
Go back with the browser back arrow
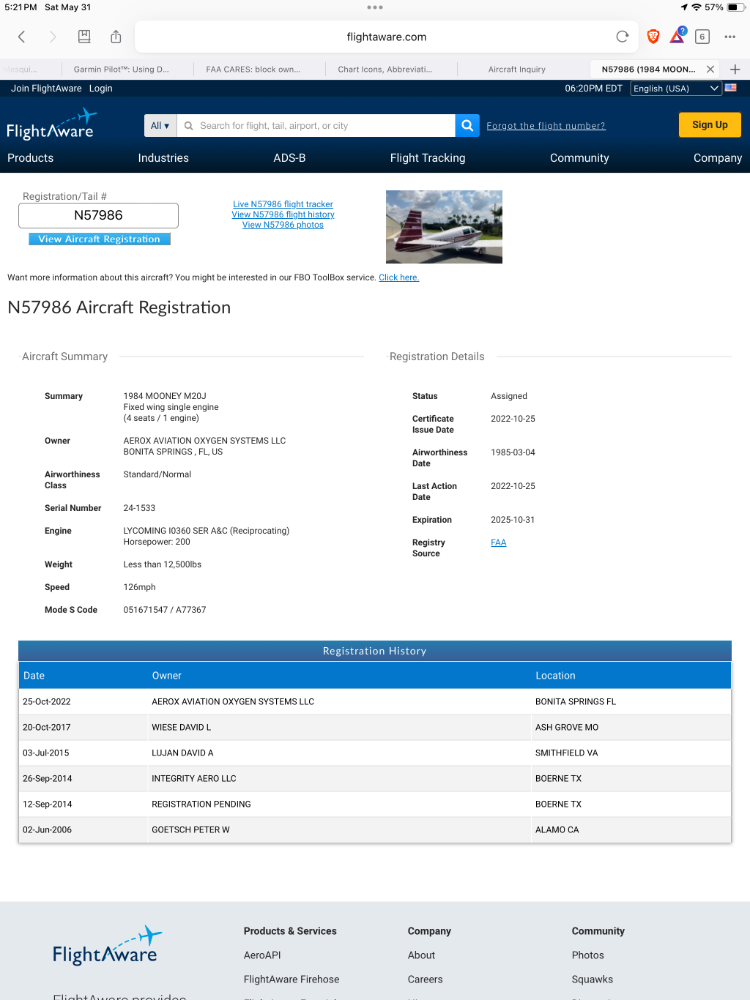click(x=22, y=37)
